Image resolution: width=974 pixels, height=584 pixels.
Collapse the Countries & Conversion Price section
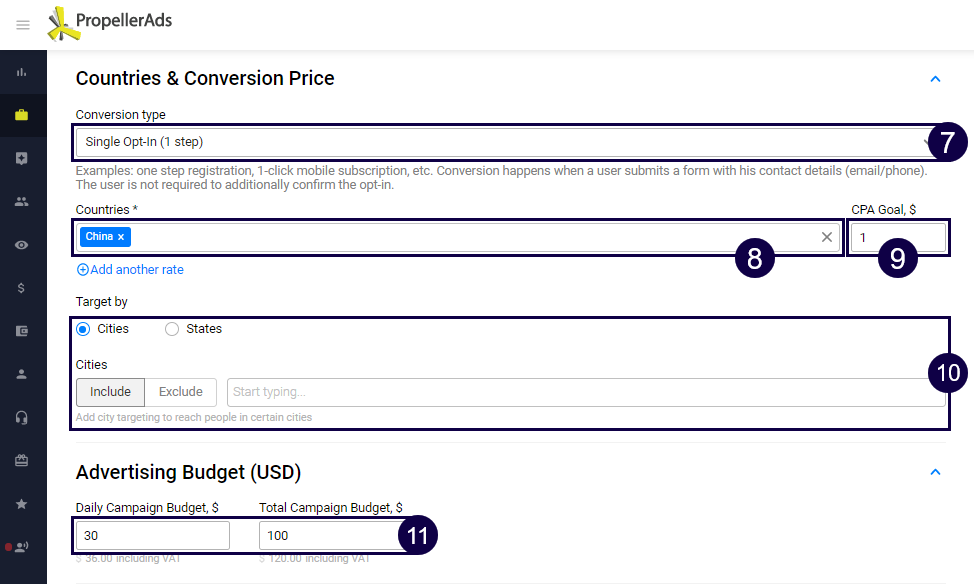tap(935, 79)
